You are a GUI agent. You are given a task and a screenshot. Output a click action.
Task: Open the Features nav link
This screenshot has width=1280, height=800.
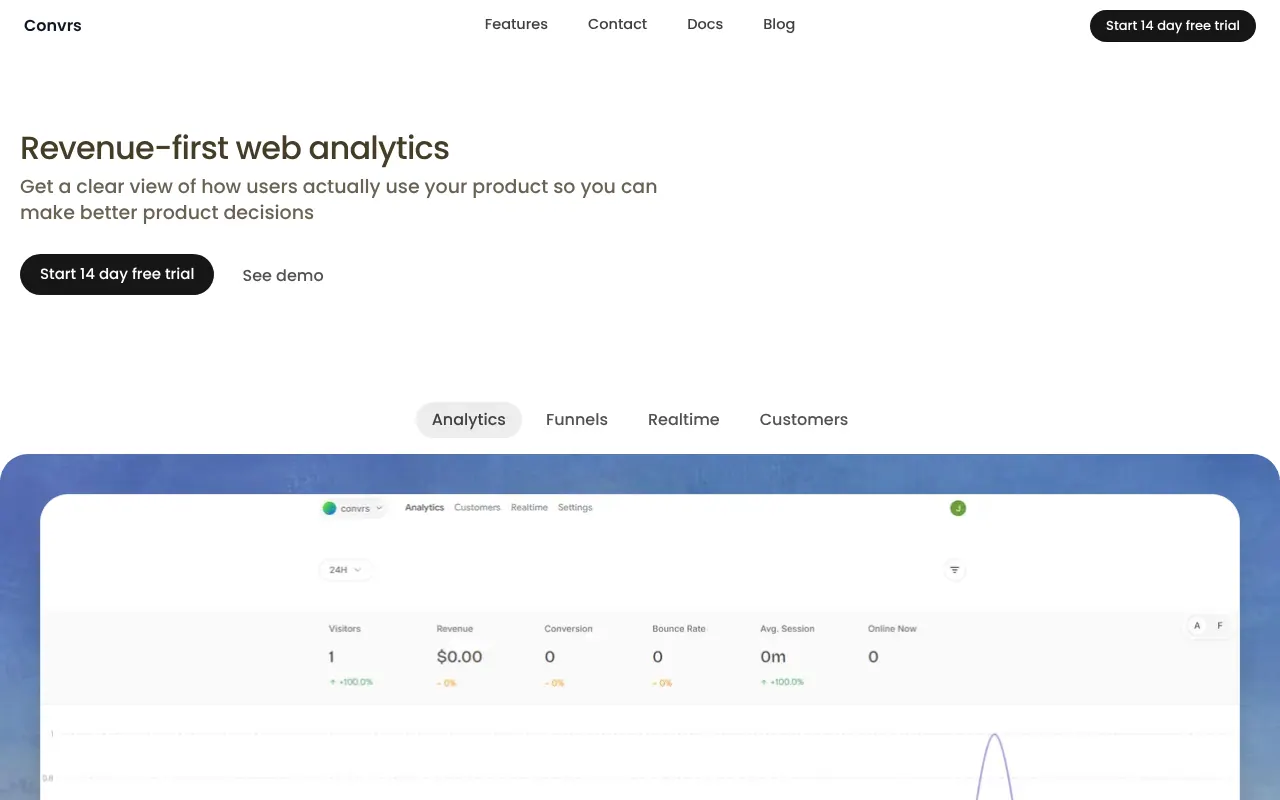[516, 24]
